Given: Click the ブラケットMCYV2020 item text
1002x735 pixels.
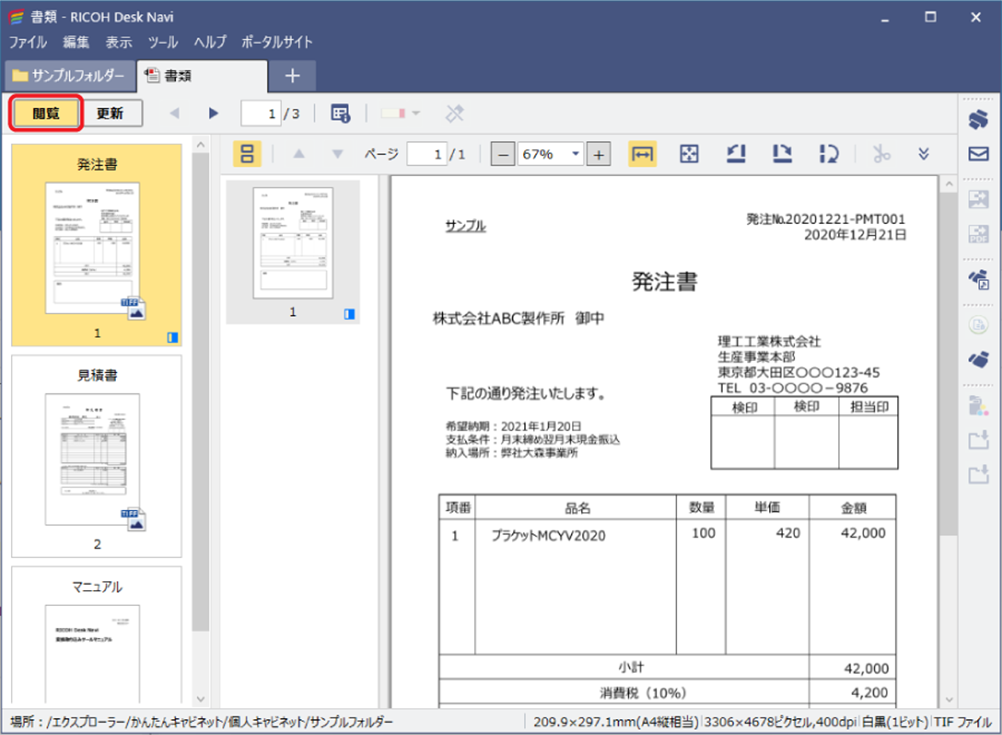Looking at the screenshot, I should coord(548,536).
